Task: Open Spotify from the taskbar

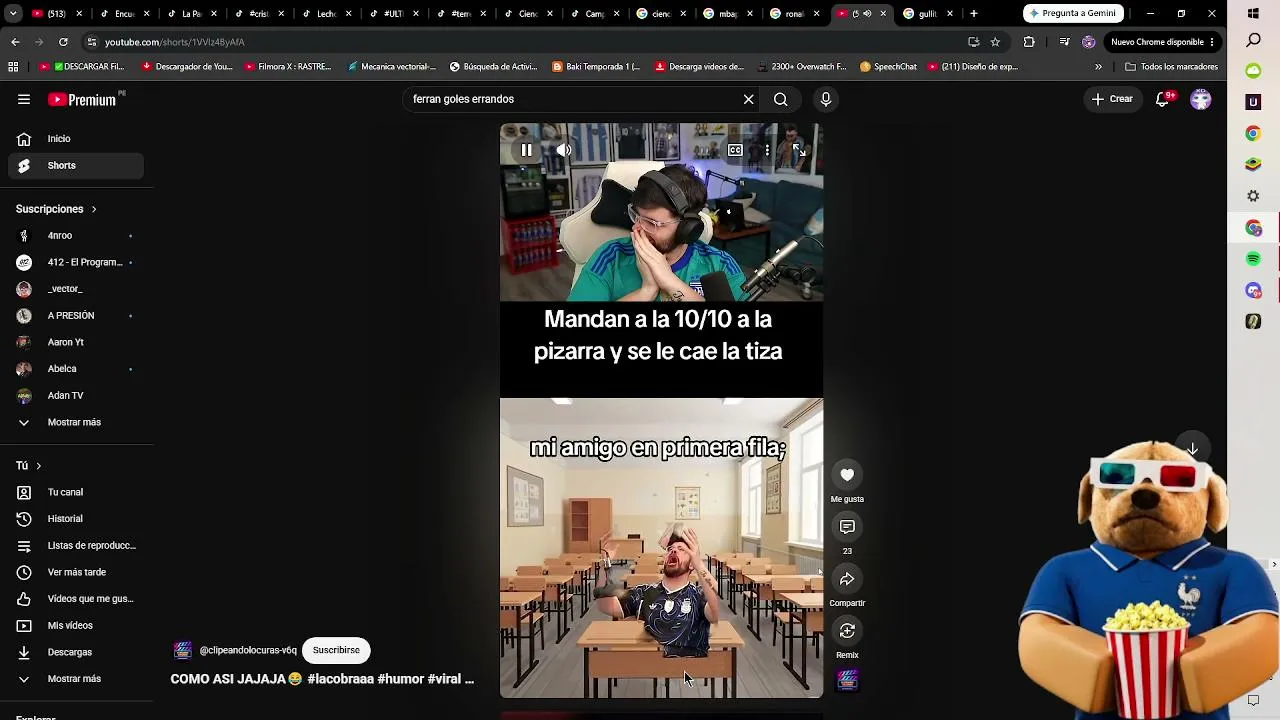Action: 1253,259
